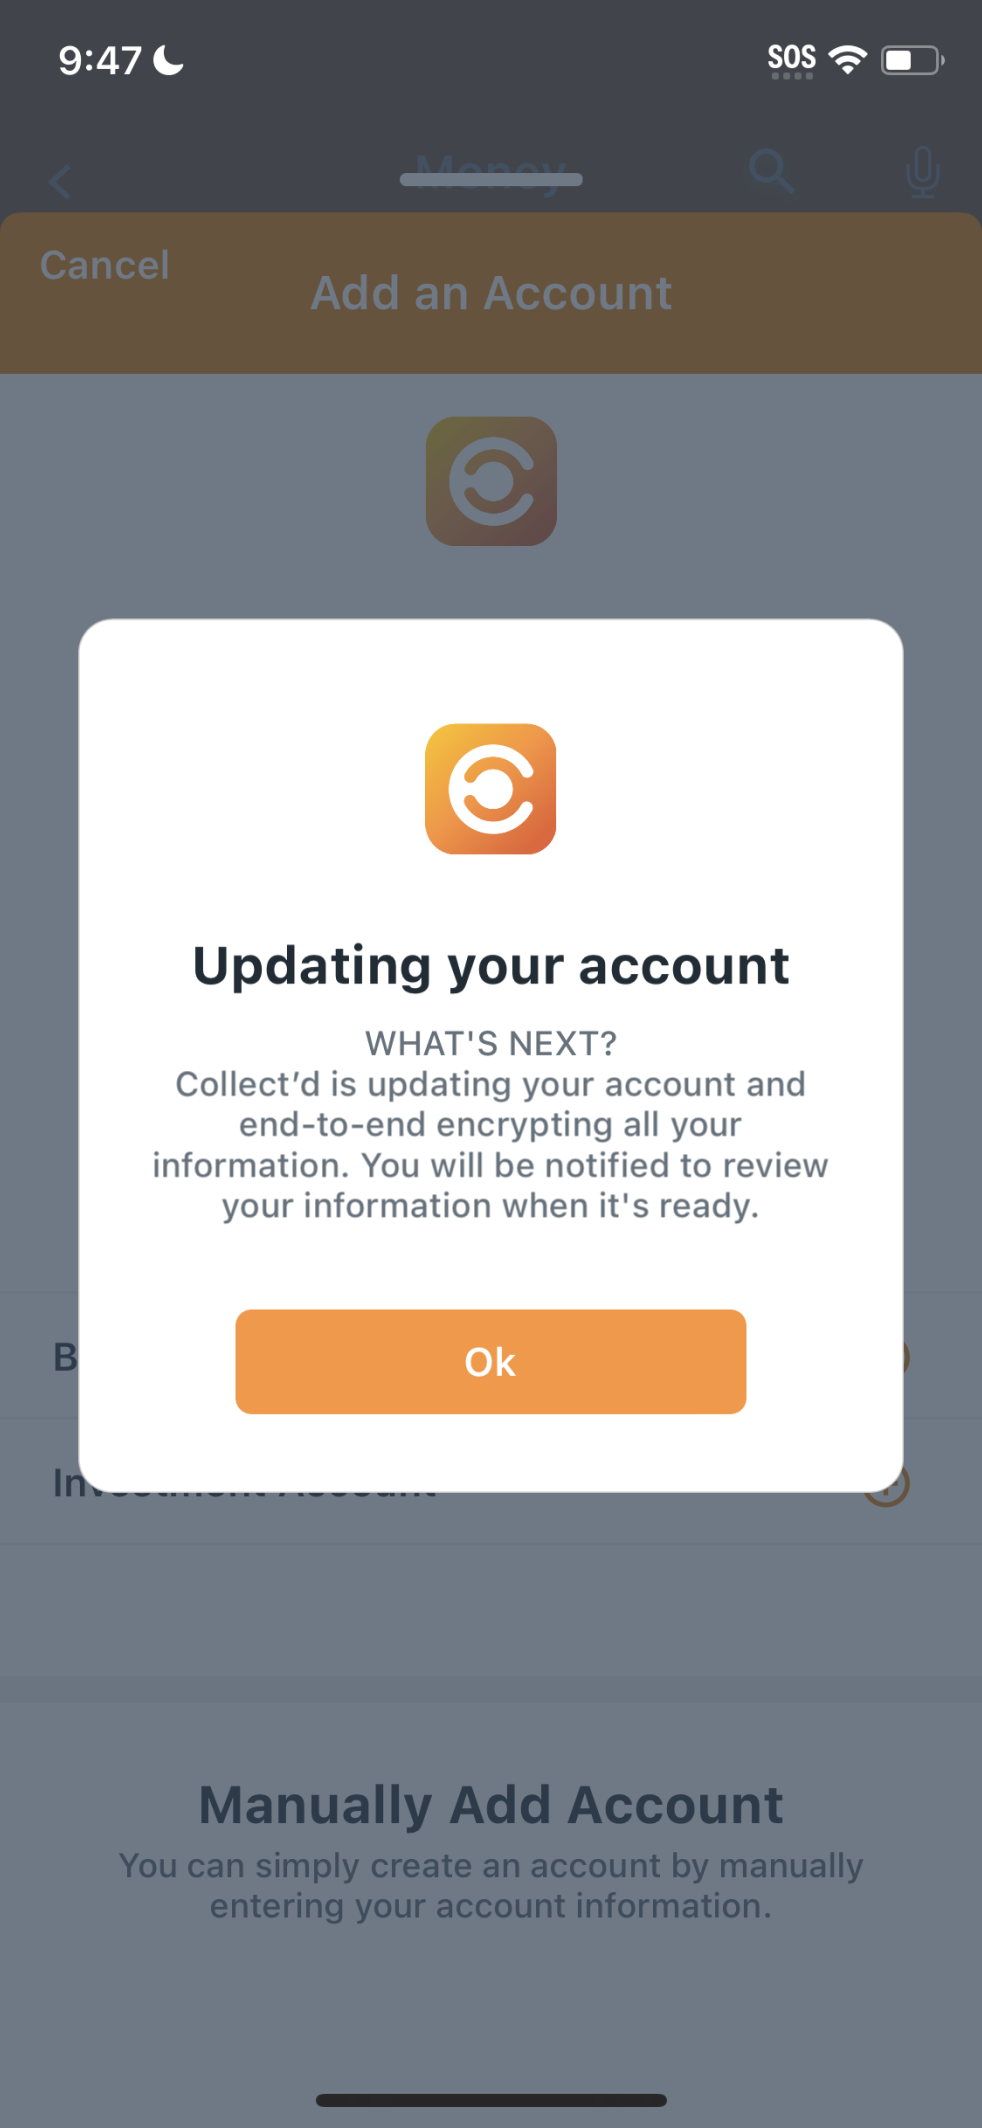The height and width of the screenshot is (2128, 982).
Task: Tap the home indicator bar at the bottom
Action: tap(491, 2100)
